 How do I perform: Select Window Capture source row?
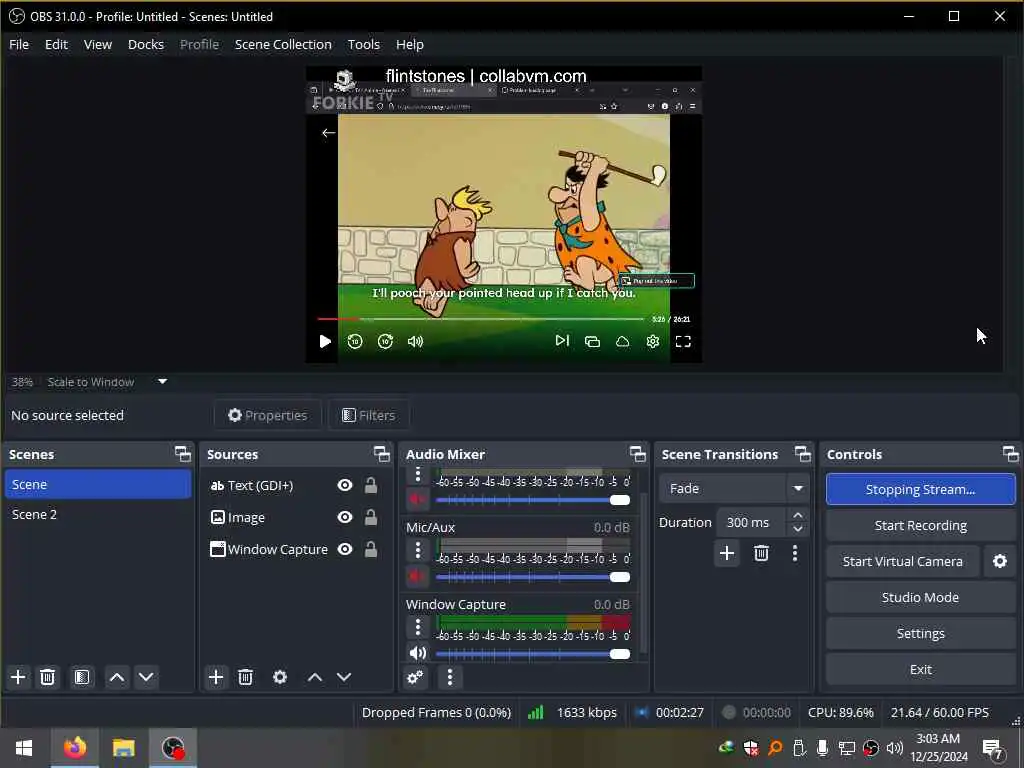point(296,549)
